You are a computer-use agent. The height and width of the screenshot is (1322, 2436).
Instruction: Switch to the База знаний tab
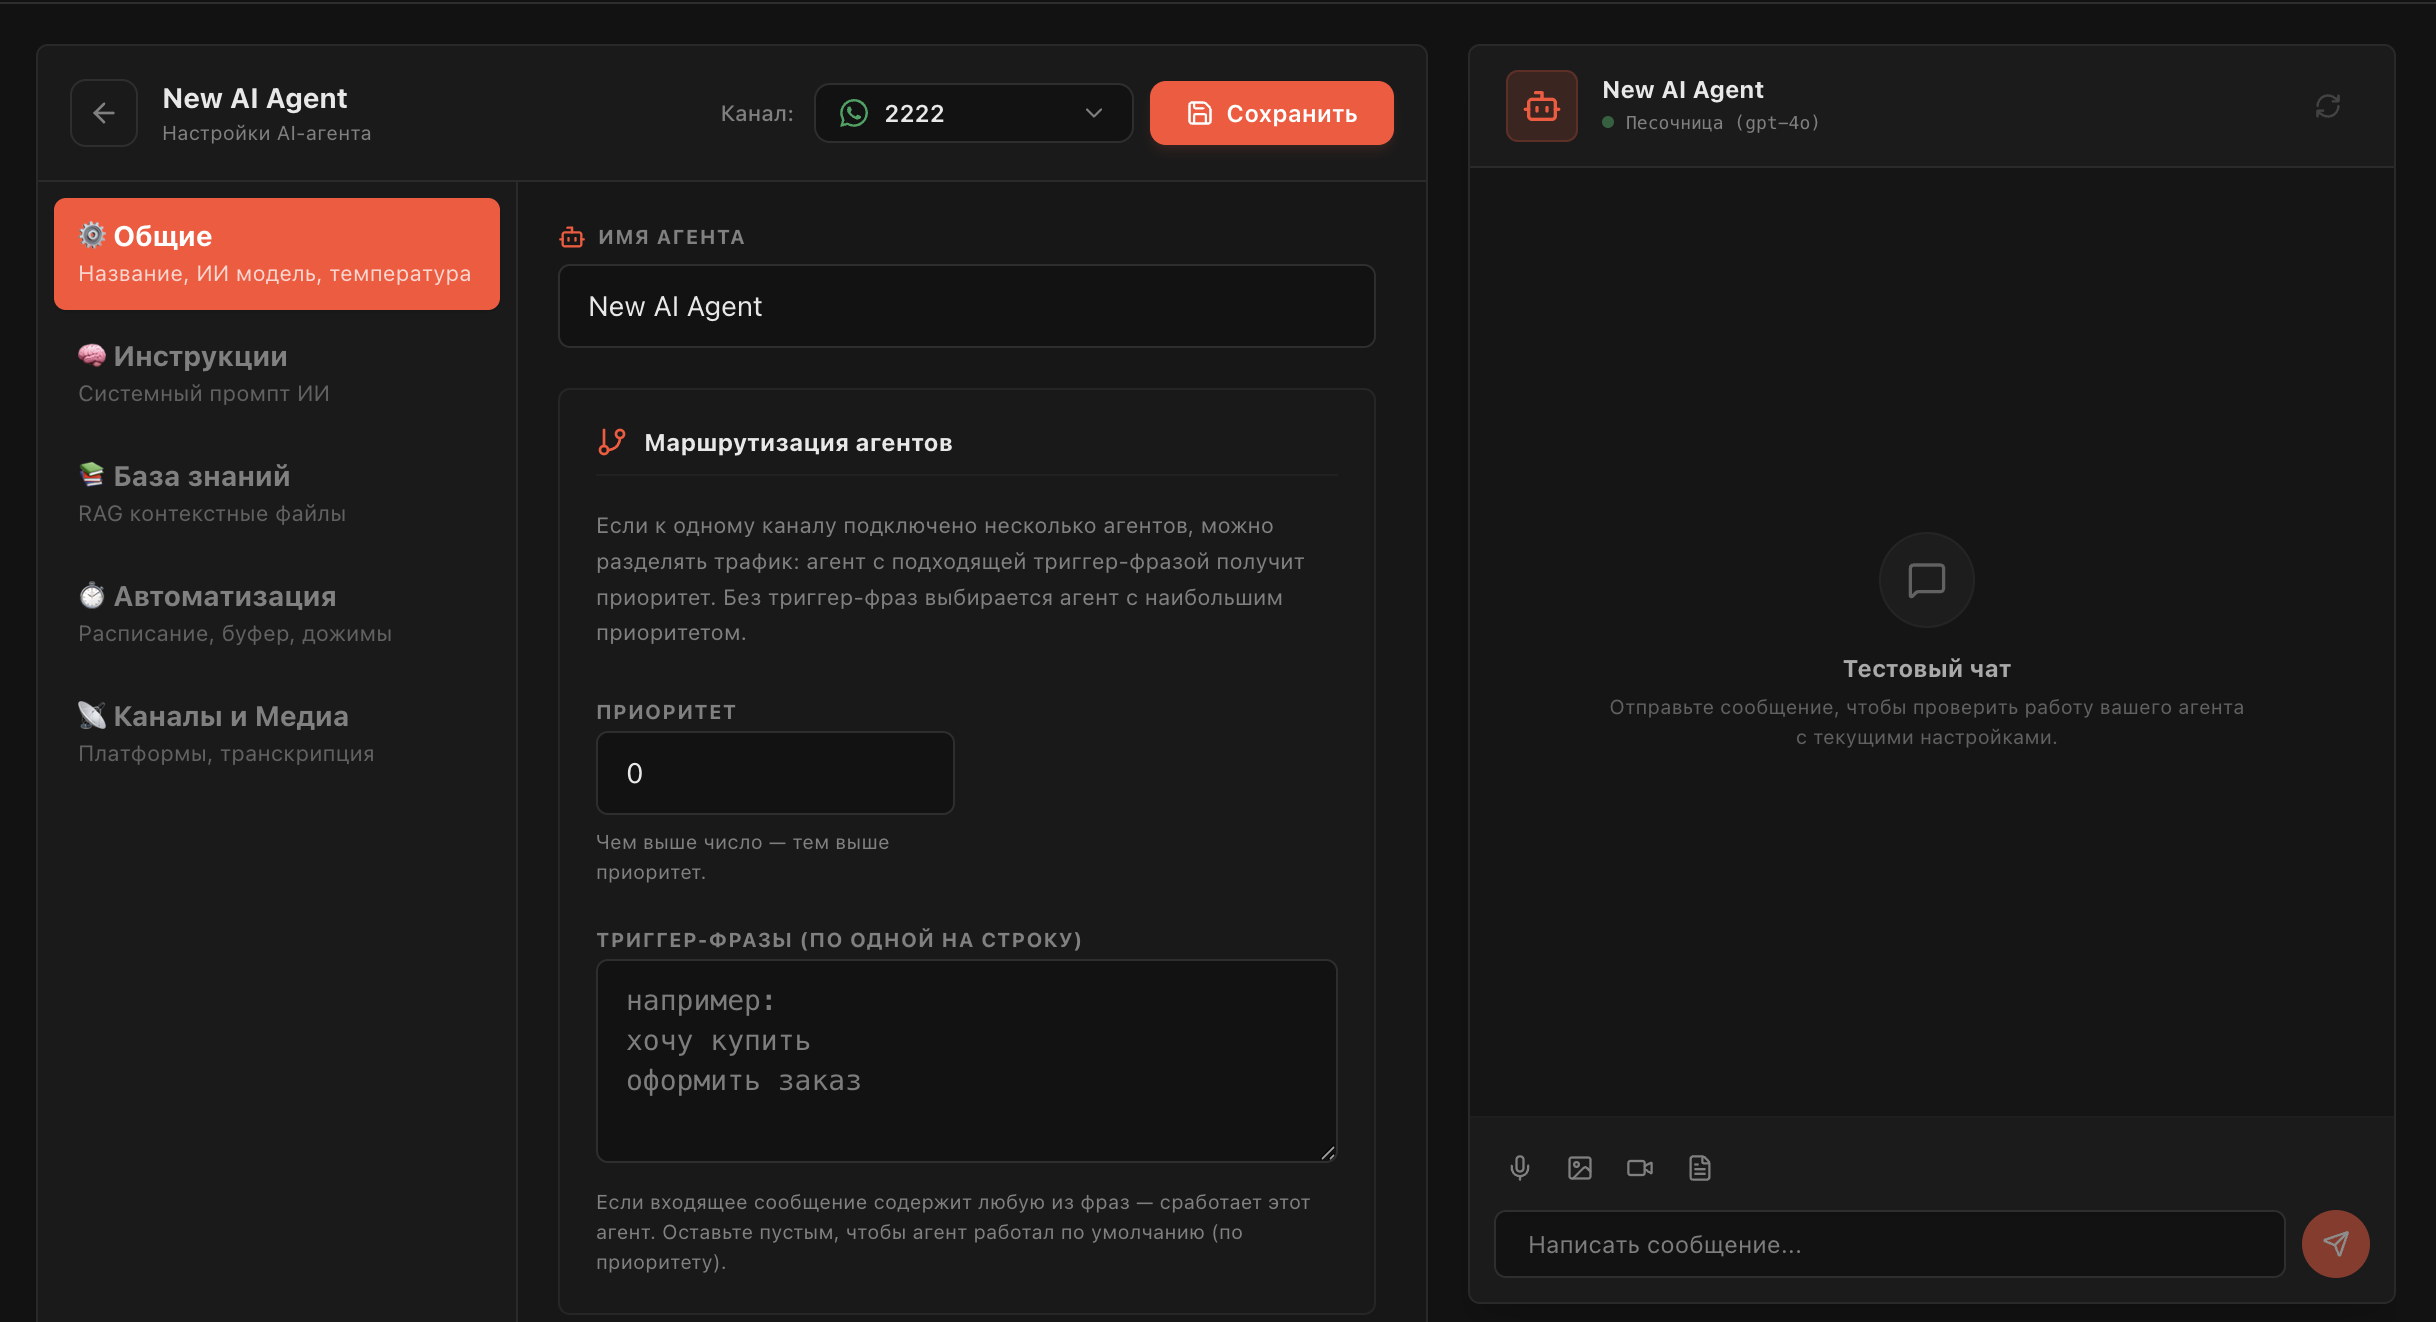point(277,494)
